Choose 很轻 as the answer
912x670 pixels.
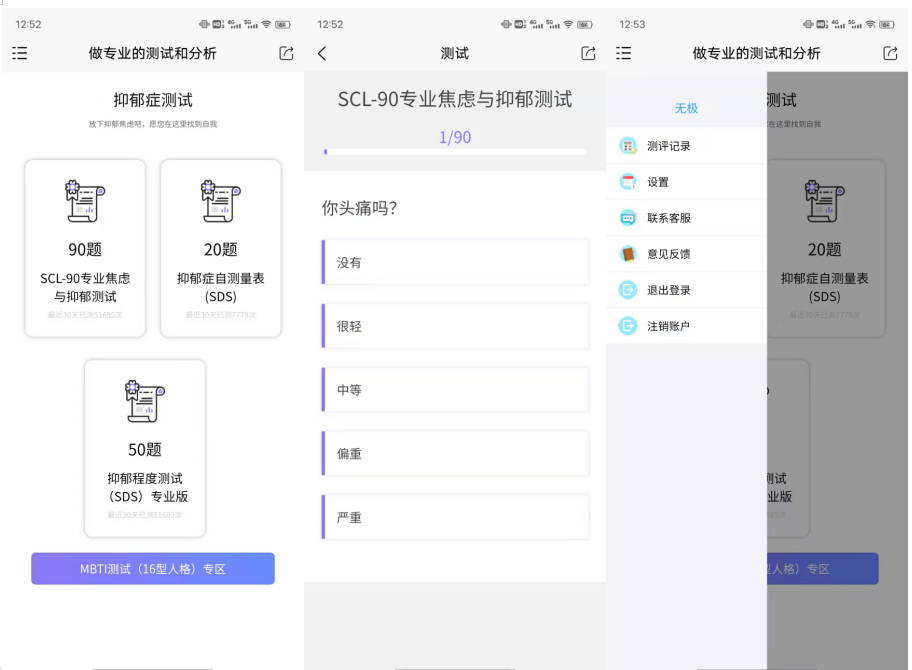[455, 326]
